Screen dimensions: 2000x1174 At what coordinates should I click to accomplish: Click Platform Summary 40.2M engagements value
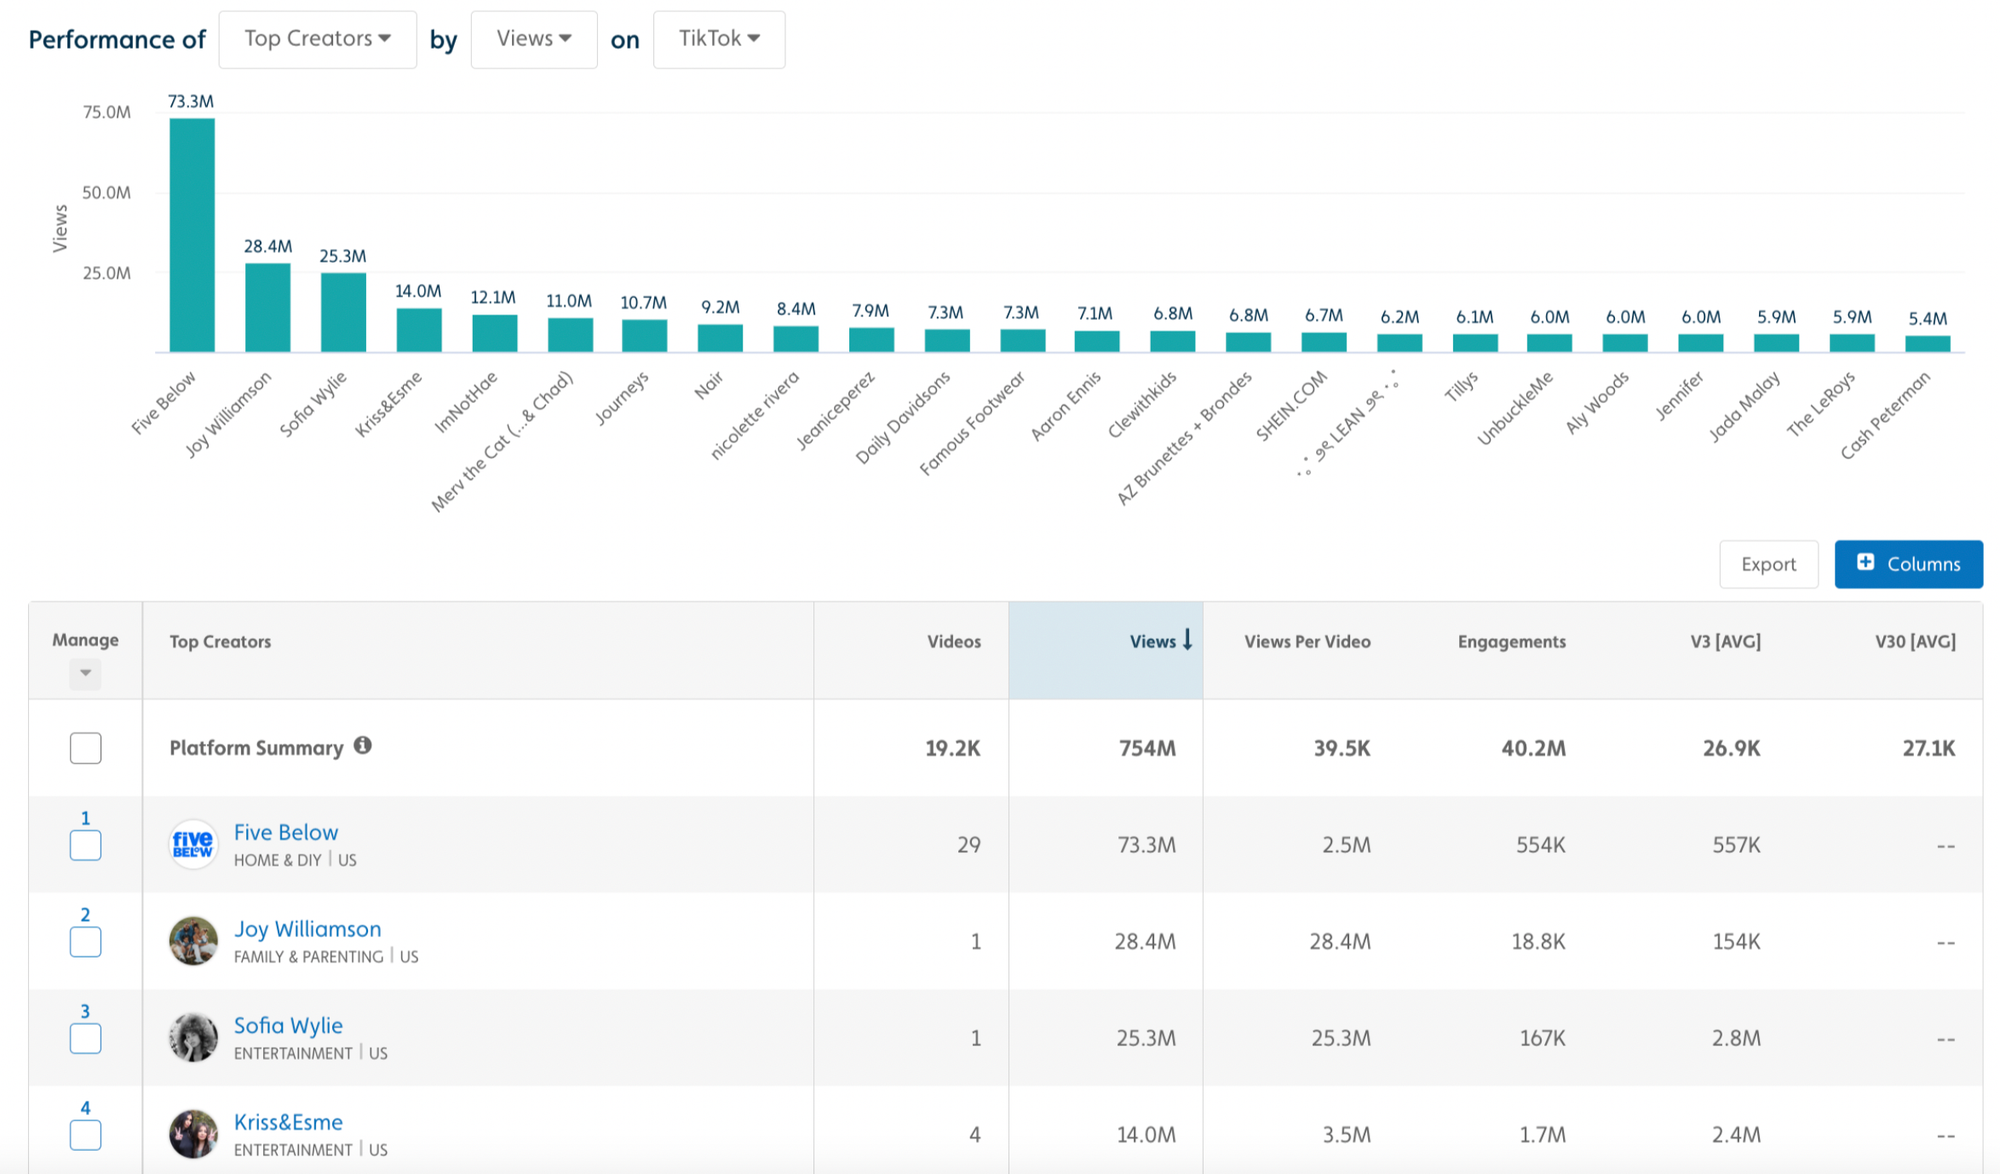[x=1533, y=748]
